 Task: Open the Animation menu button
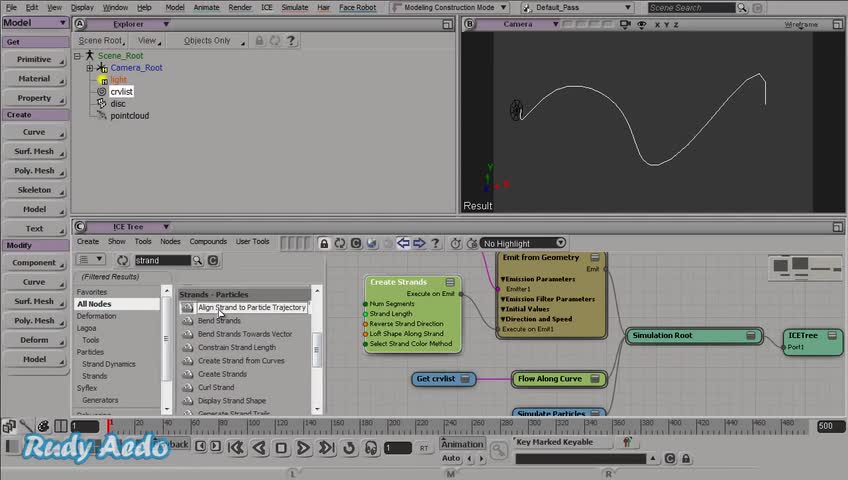point(462,444)
